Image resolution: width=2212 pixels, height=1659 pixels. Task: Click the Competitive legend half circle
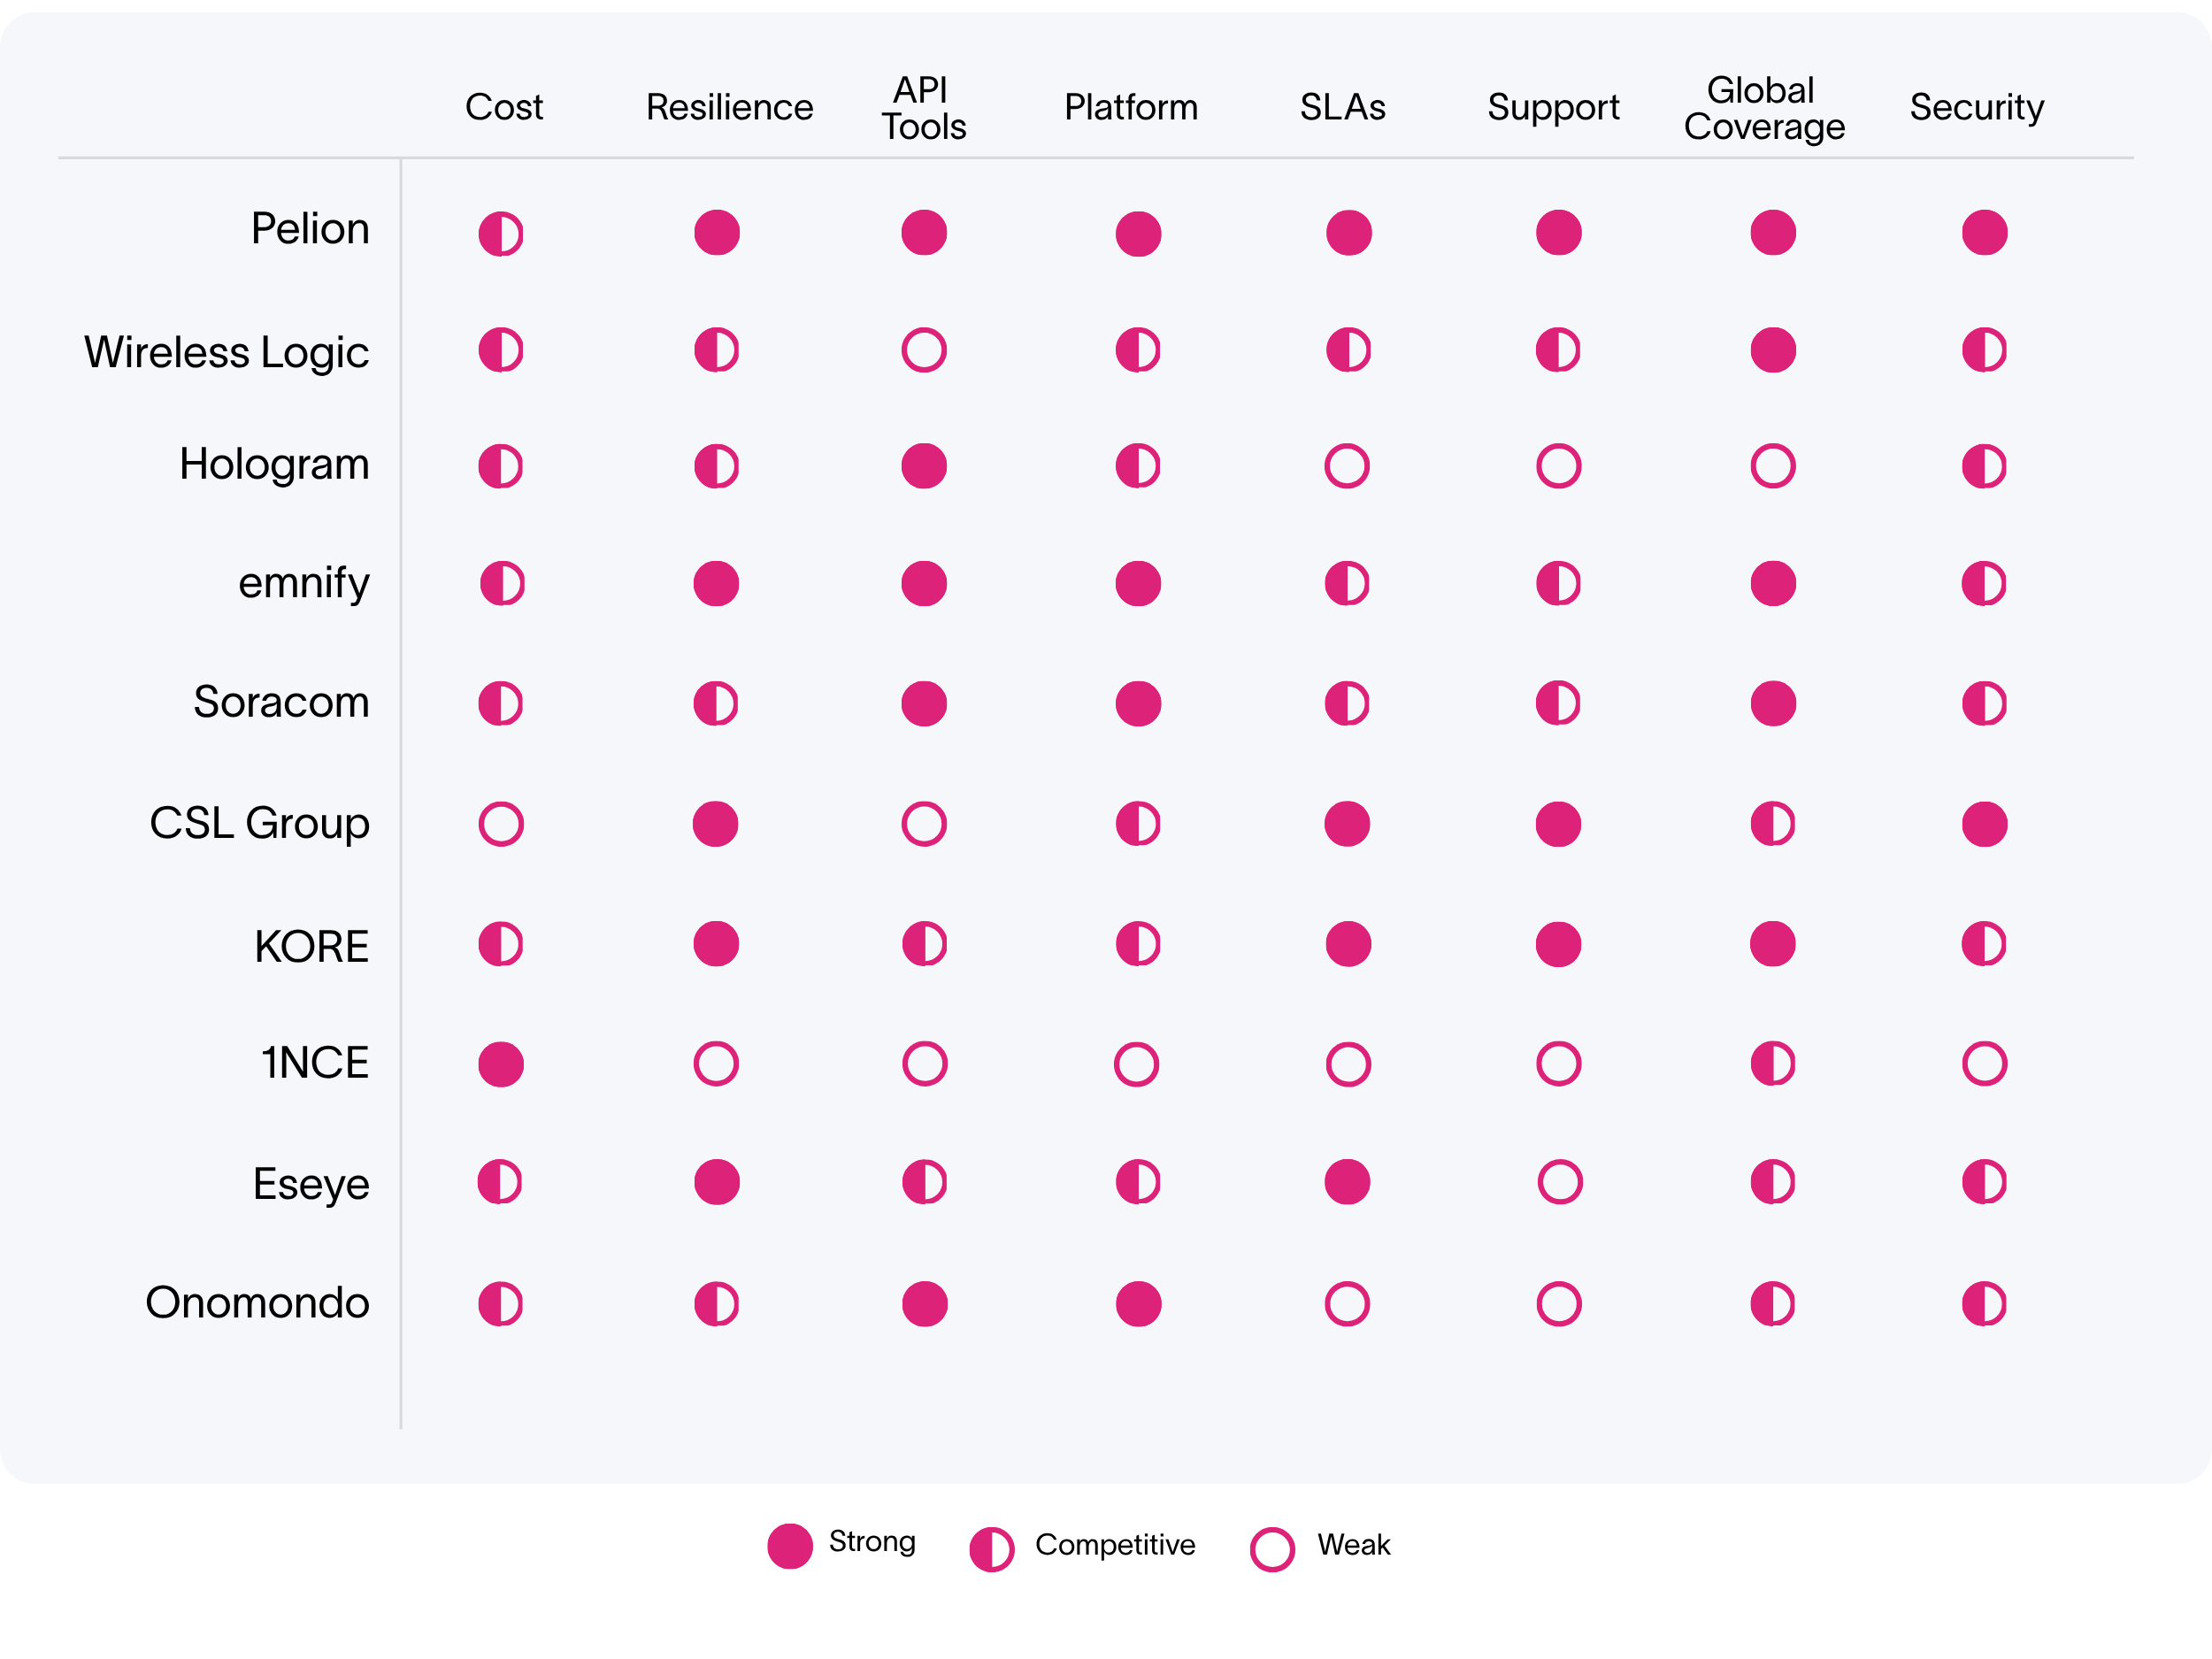click(992, 1549)
